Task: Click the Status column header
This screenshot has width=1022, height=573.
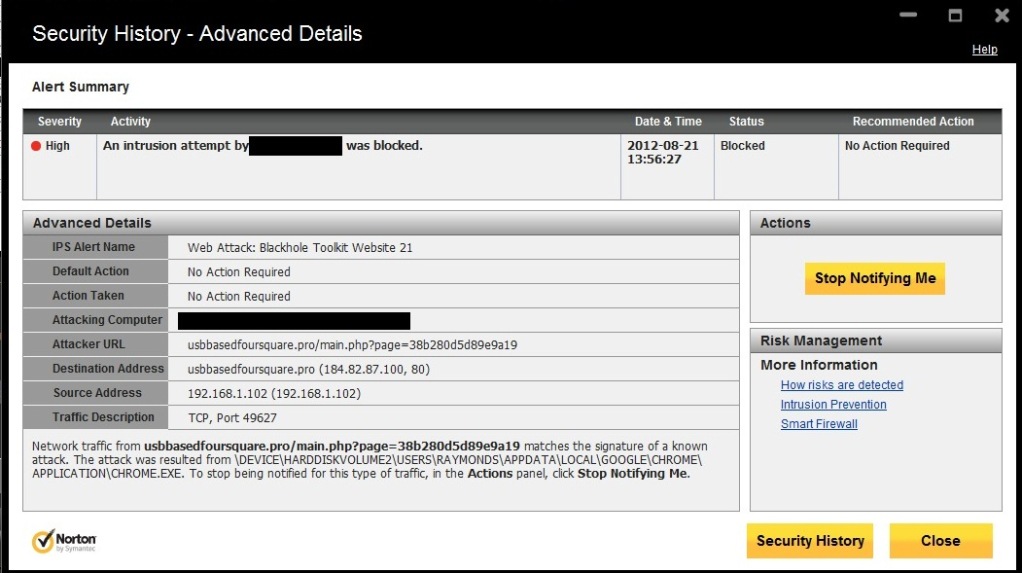Action: (746, 121)
